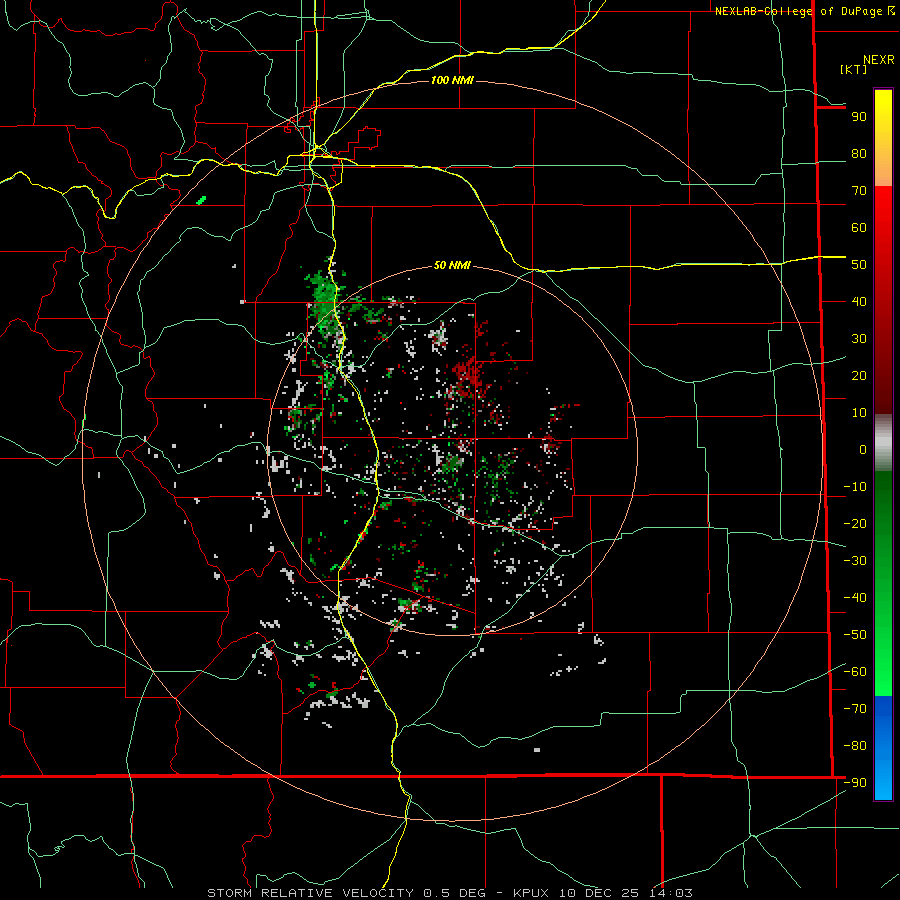Pick the gray zero-velocity segment of the color bar
The image size is (900, 900).
[883, 443]
